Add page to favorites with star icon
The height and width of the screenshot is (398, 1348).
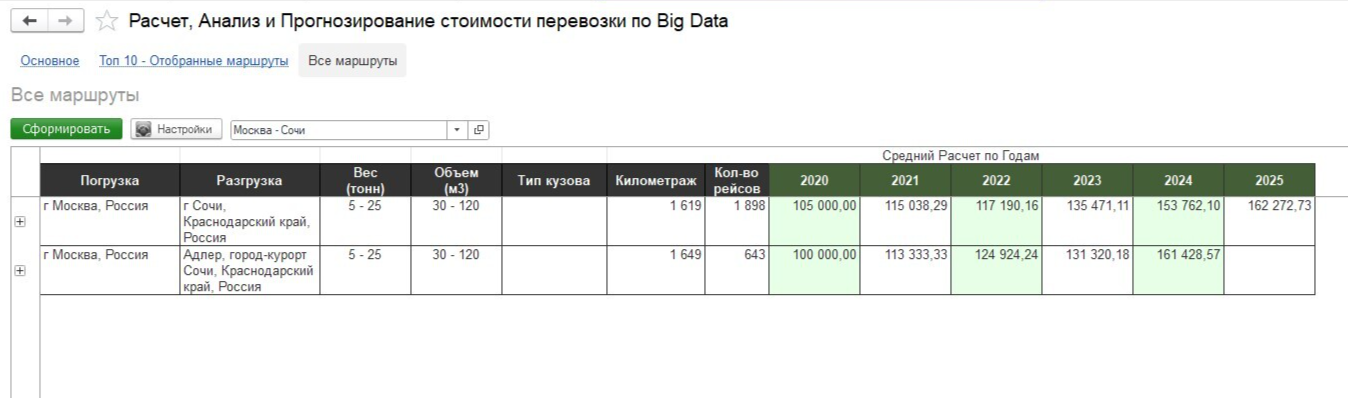click(x=107, y=21)
